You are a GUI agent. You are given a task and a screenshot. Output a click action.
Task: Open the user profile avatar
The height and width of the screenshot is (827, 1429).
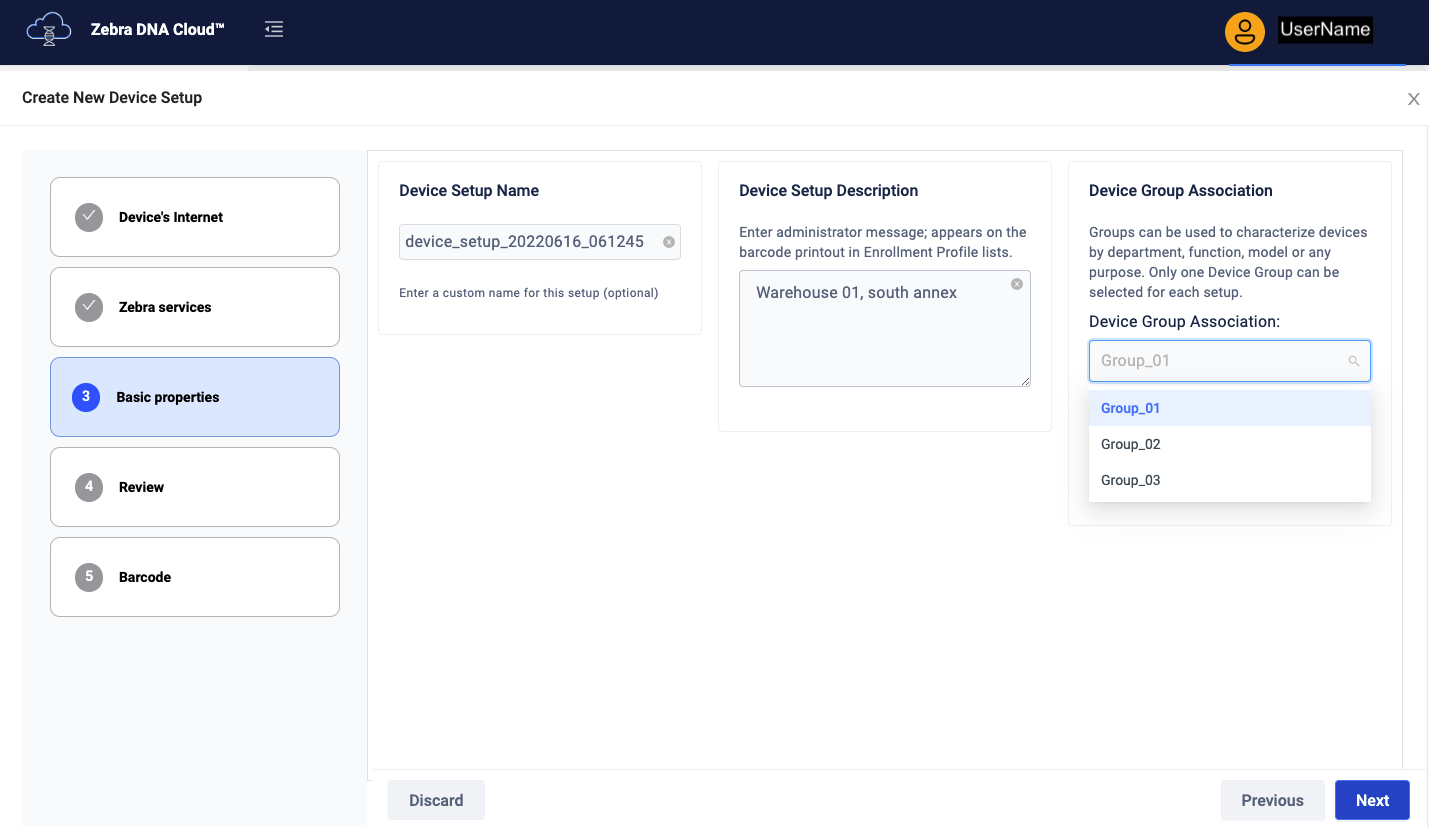tap(1245, 31)
